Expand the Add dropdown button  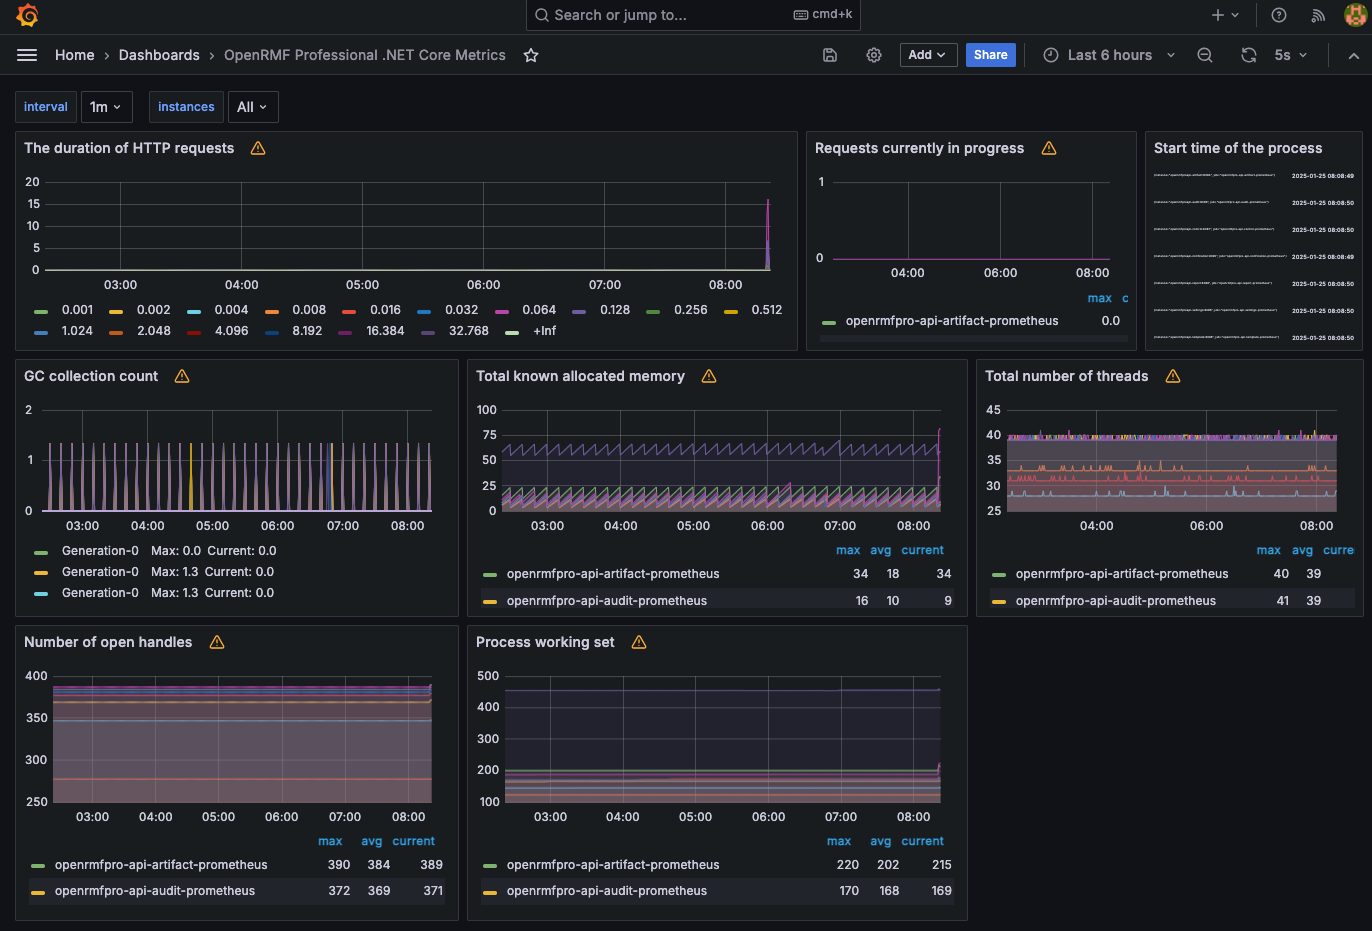click(928, 55)
